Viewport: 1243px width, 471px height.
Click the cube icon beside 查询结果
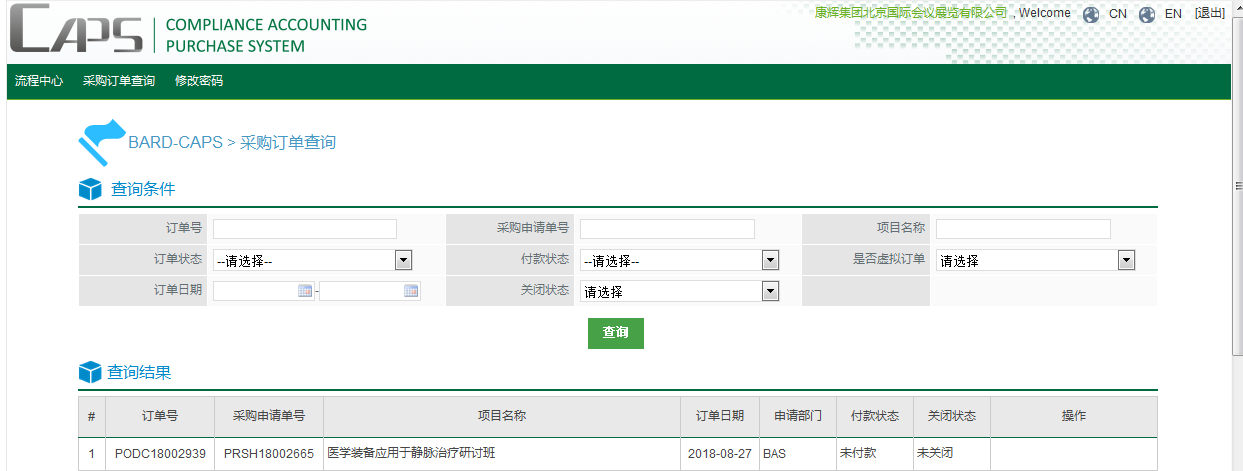click(90, 373)
